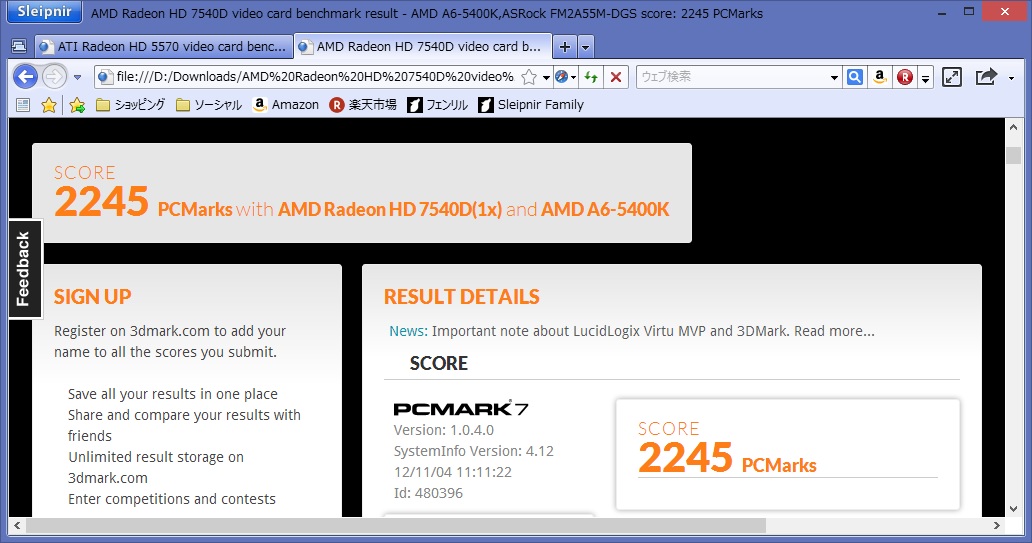This screenshot has height=543, width=1032.
Task: Open address bar history dropdown arrow
Action: [546, 77]
